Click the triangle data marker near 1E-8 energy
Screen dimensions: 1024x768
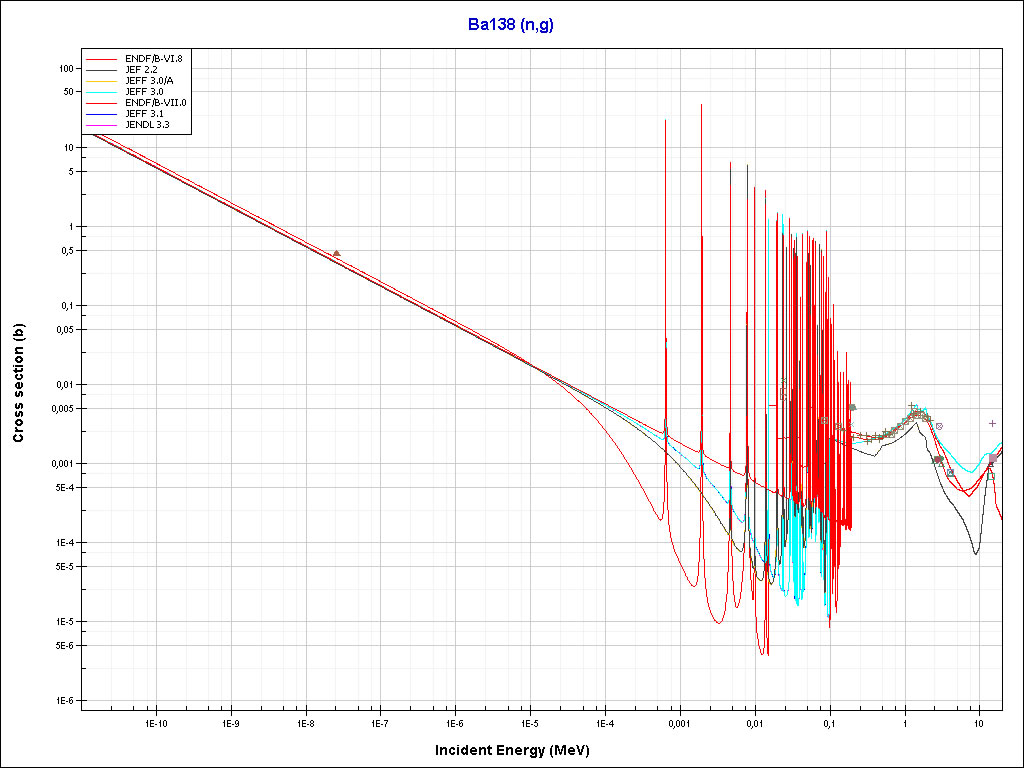[x=337, y=254]
